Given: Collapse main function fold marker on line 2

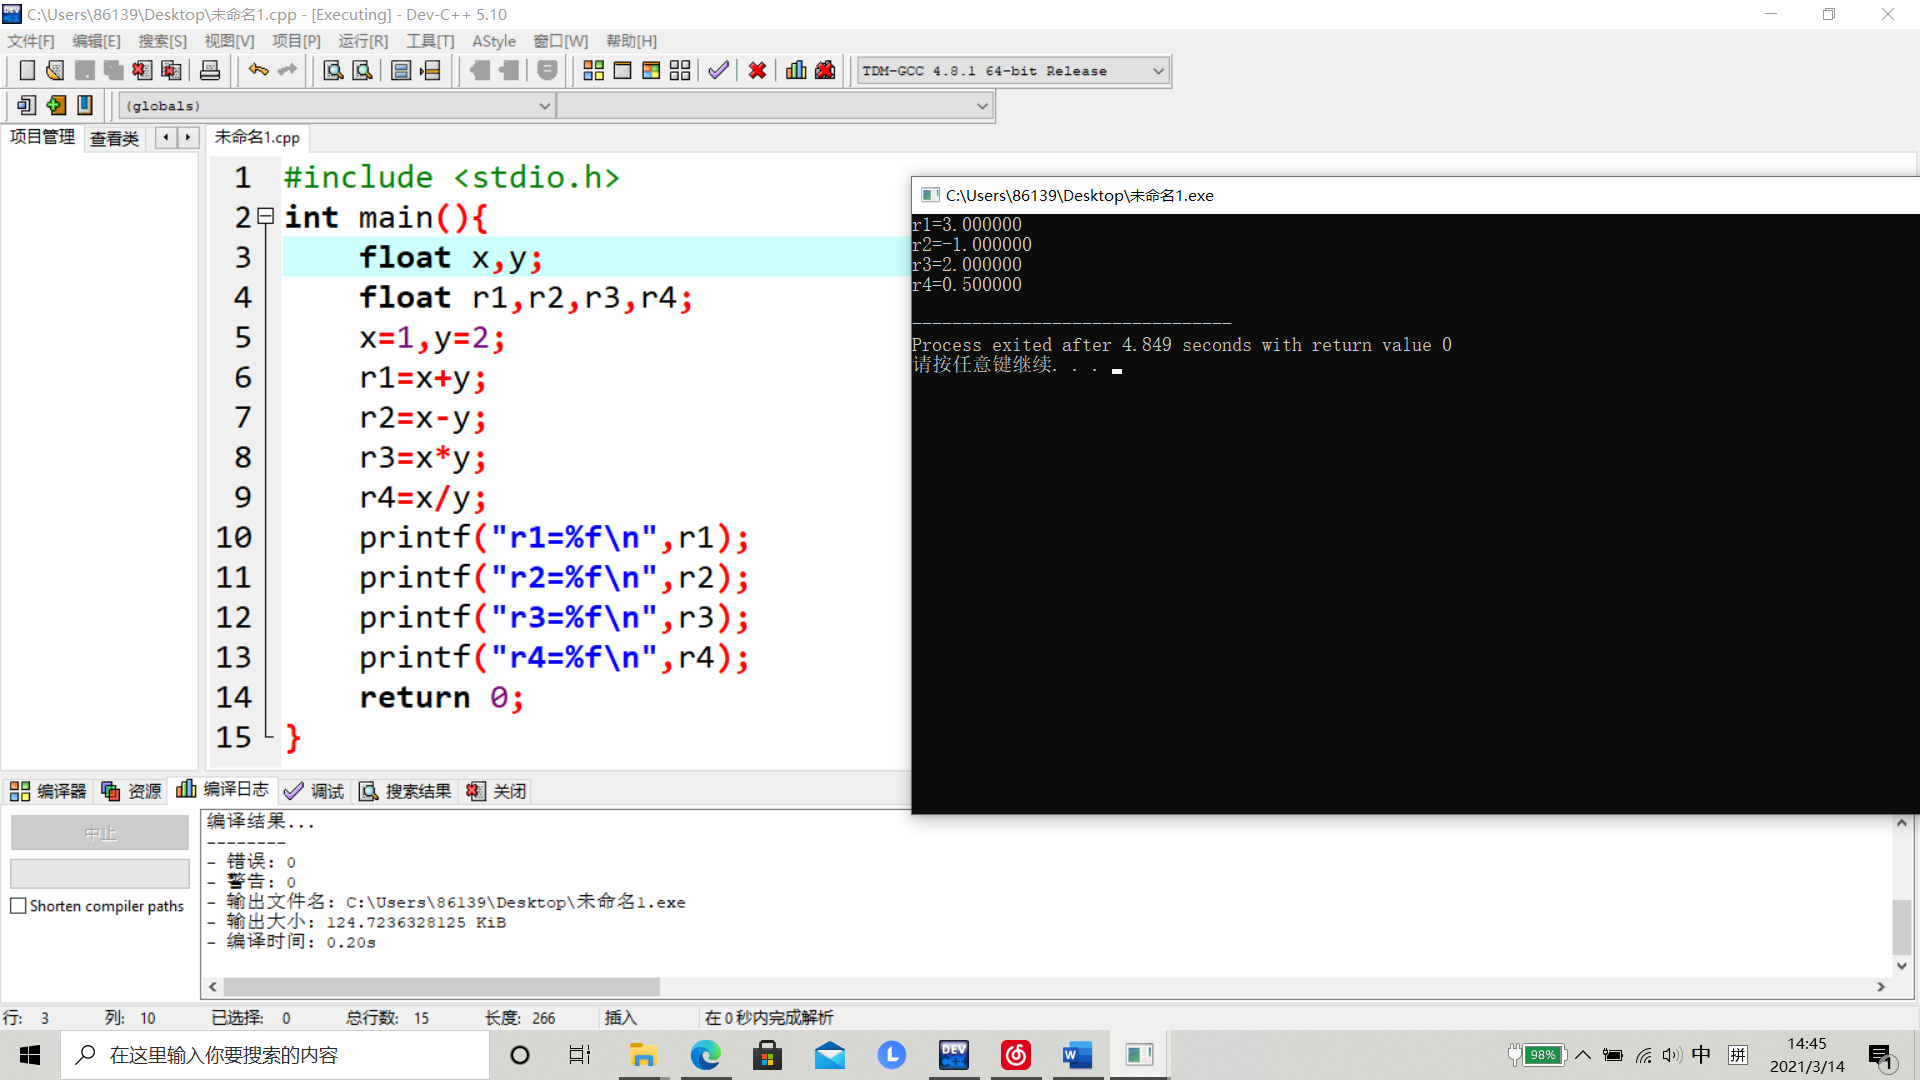Looking at the screenshot, I should click(x=266, y=216).
